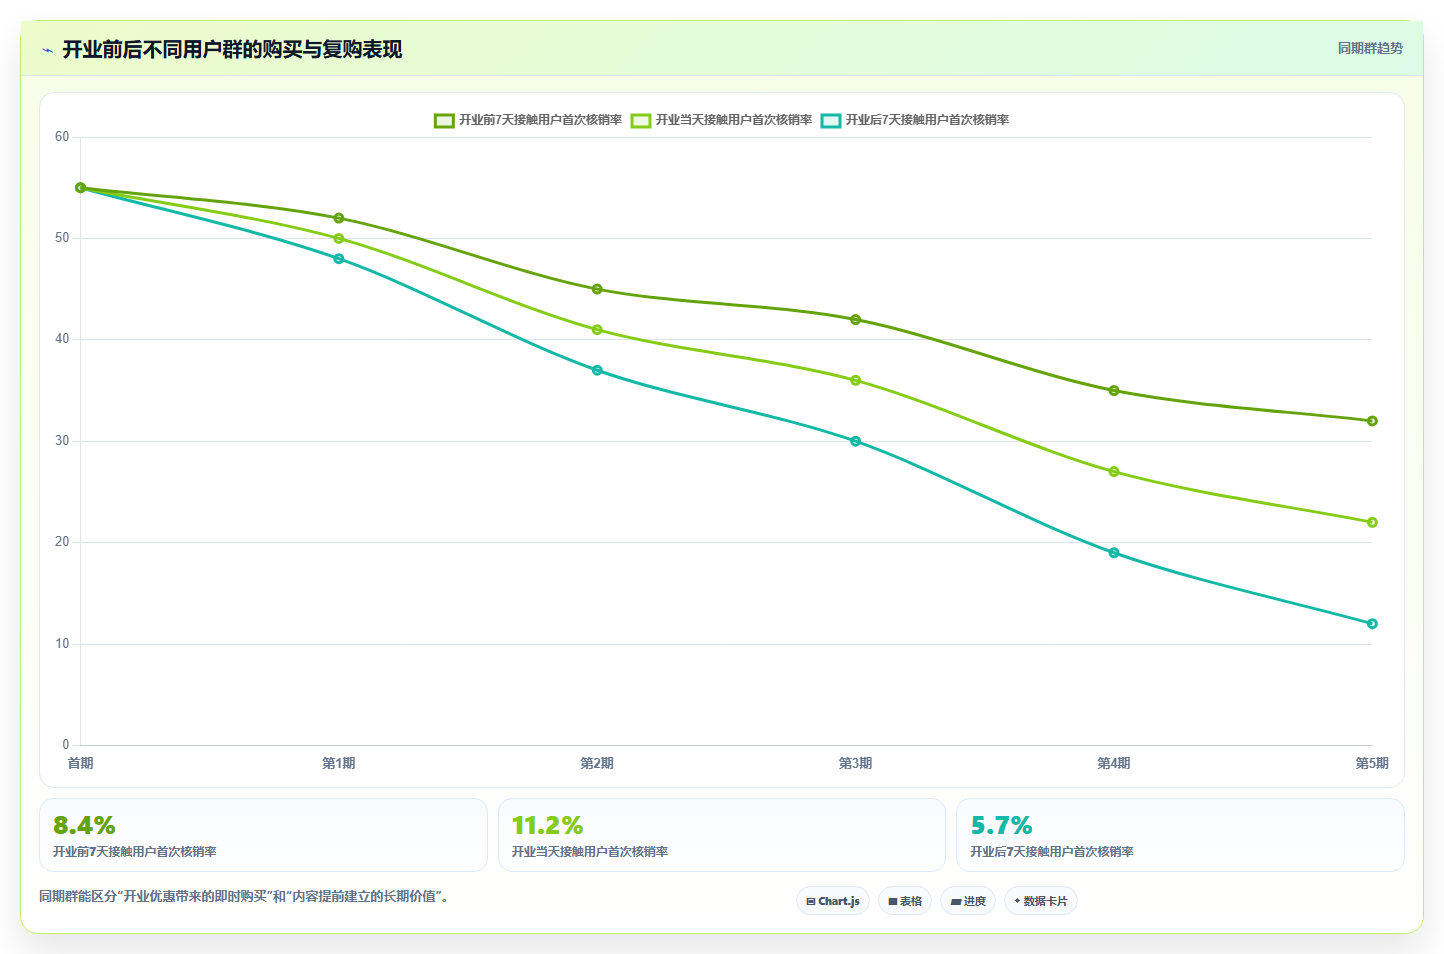This screenshot has height=954, width=1444.
Task: Click teal 第2期 point at 37
Action: (x=597, y=370)
